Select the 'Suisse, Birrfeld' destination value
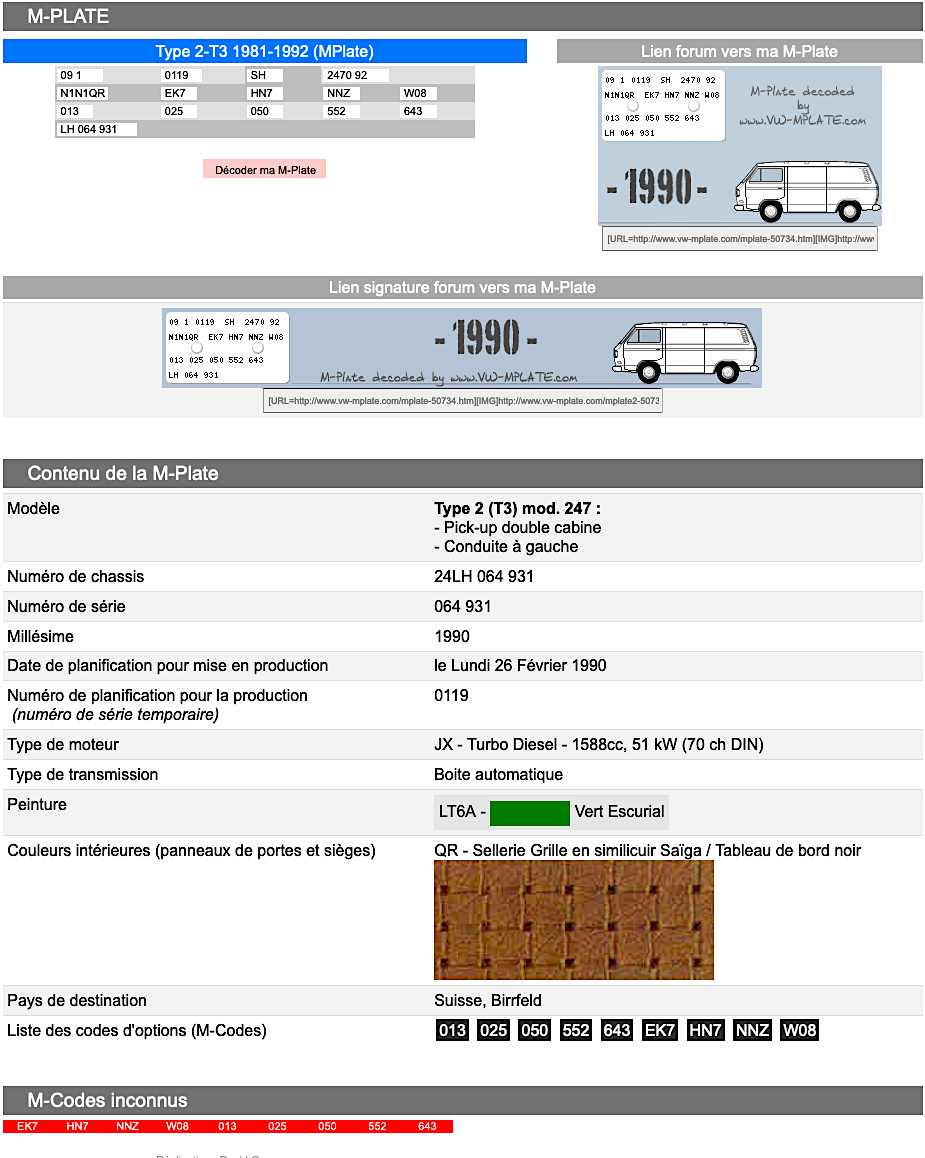Viewport: 925px width, 1158px height. pos(488,1001)
